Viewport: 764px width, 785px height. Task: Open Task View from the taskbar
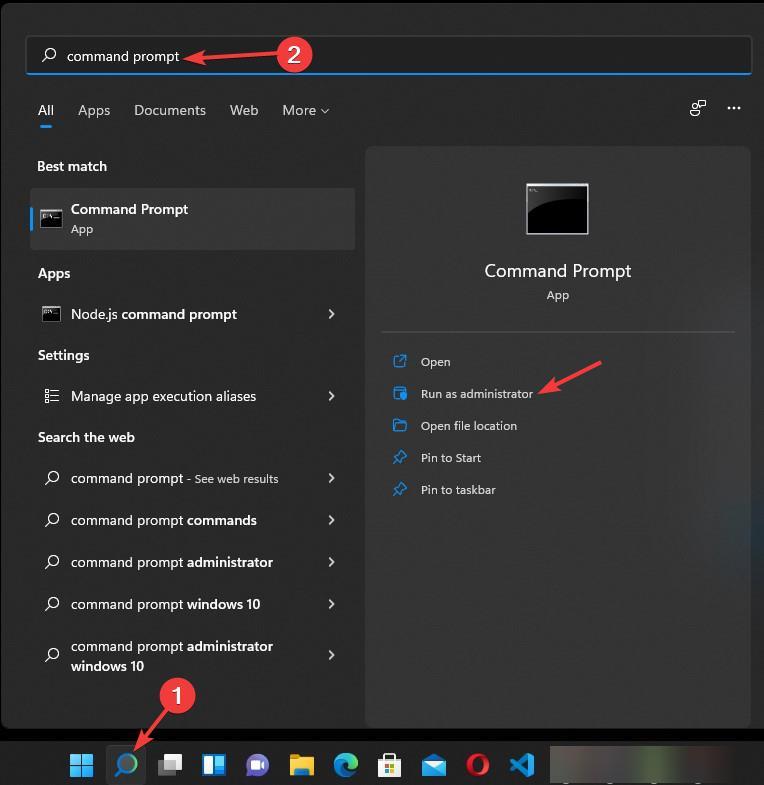(x=170, y=764)
